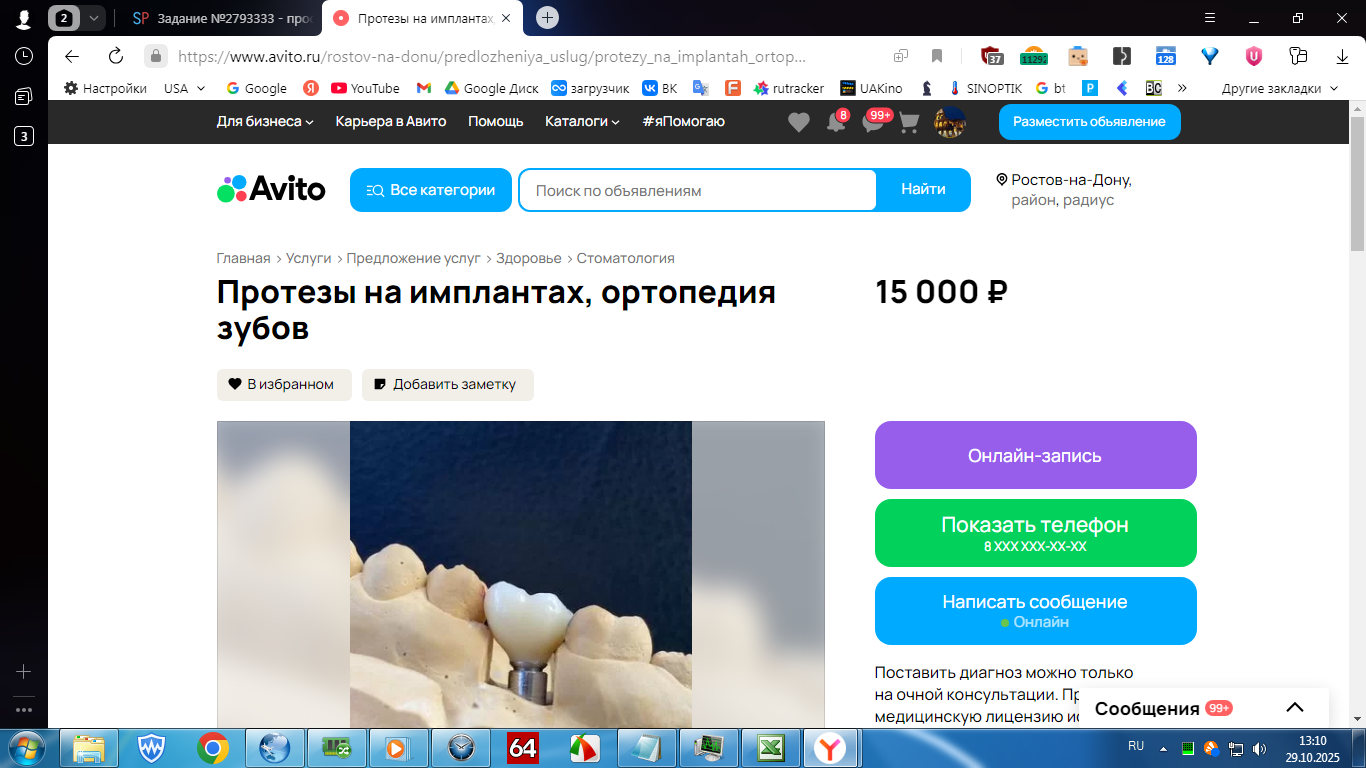
Task: Open Все категории list
Action: point(431,190)
